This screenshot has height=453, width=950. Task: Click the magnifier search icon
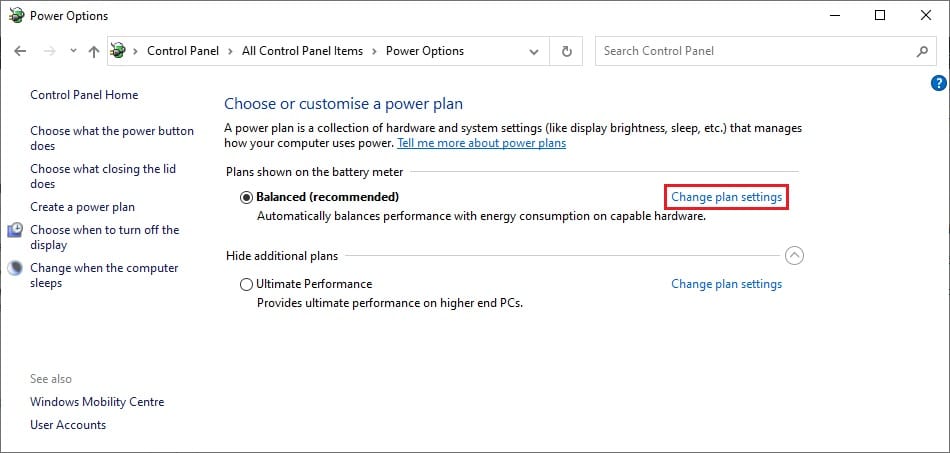pos(921,51)
